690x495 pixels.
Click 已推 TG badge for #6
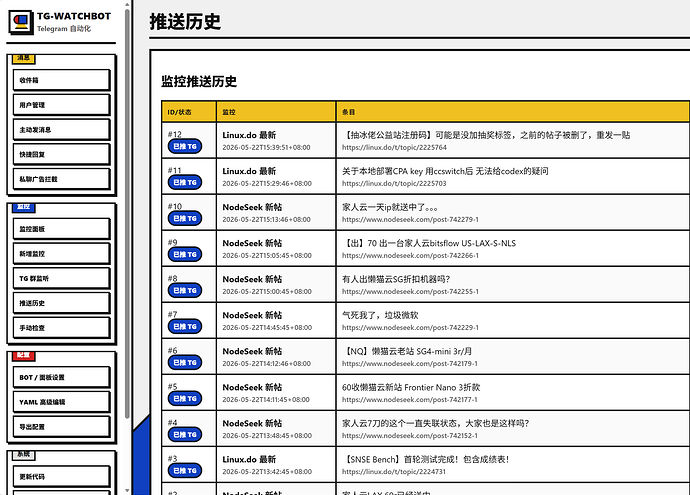[x=185, y=363]
